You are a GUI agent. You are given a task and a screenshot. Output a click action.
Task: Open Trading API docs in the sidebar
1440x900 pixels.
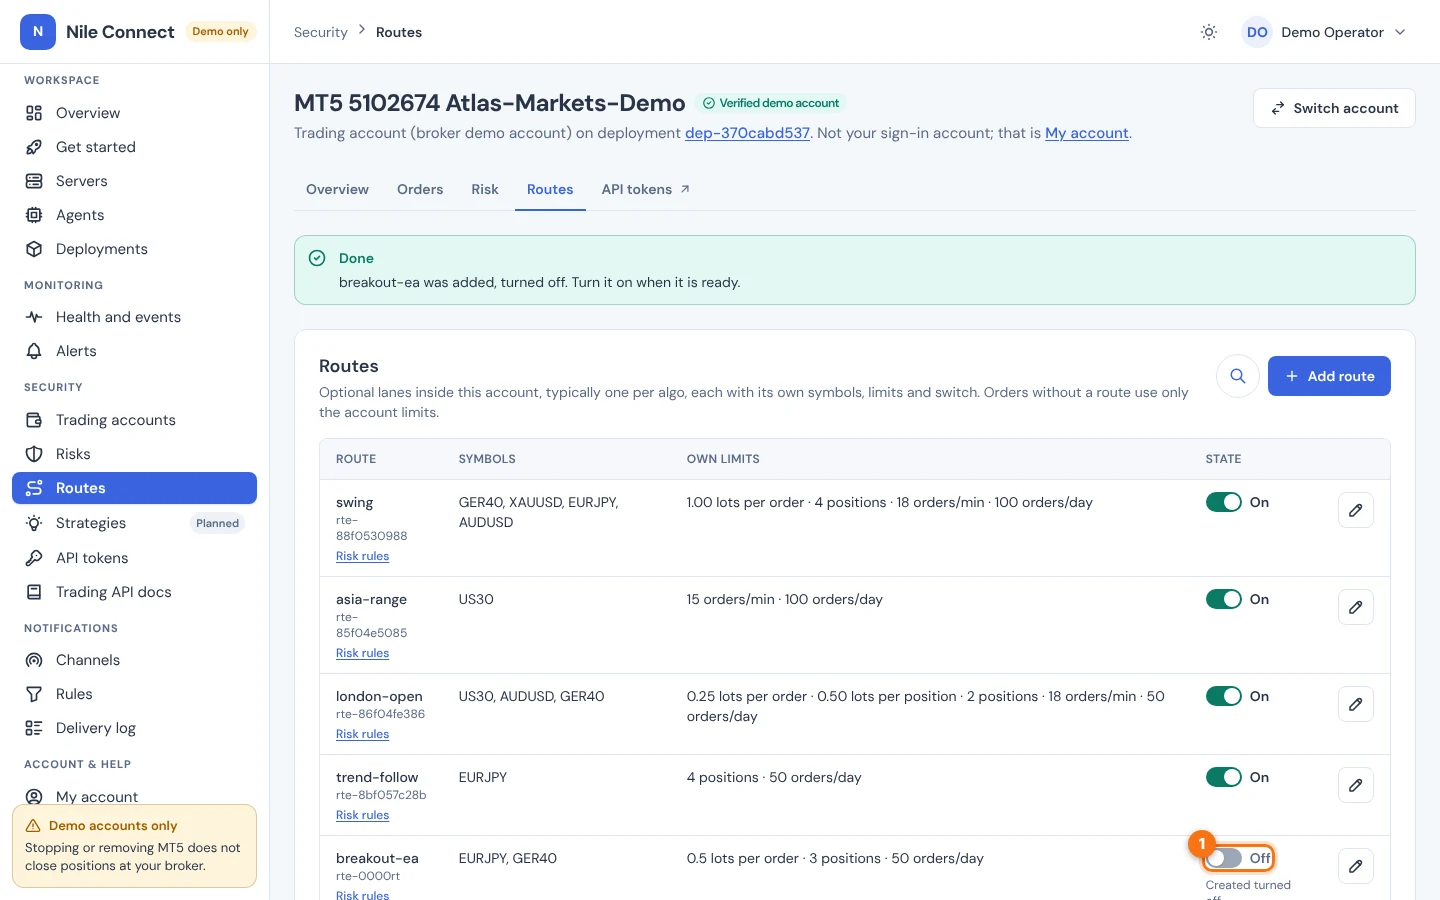tap(134, 592)
